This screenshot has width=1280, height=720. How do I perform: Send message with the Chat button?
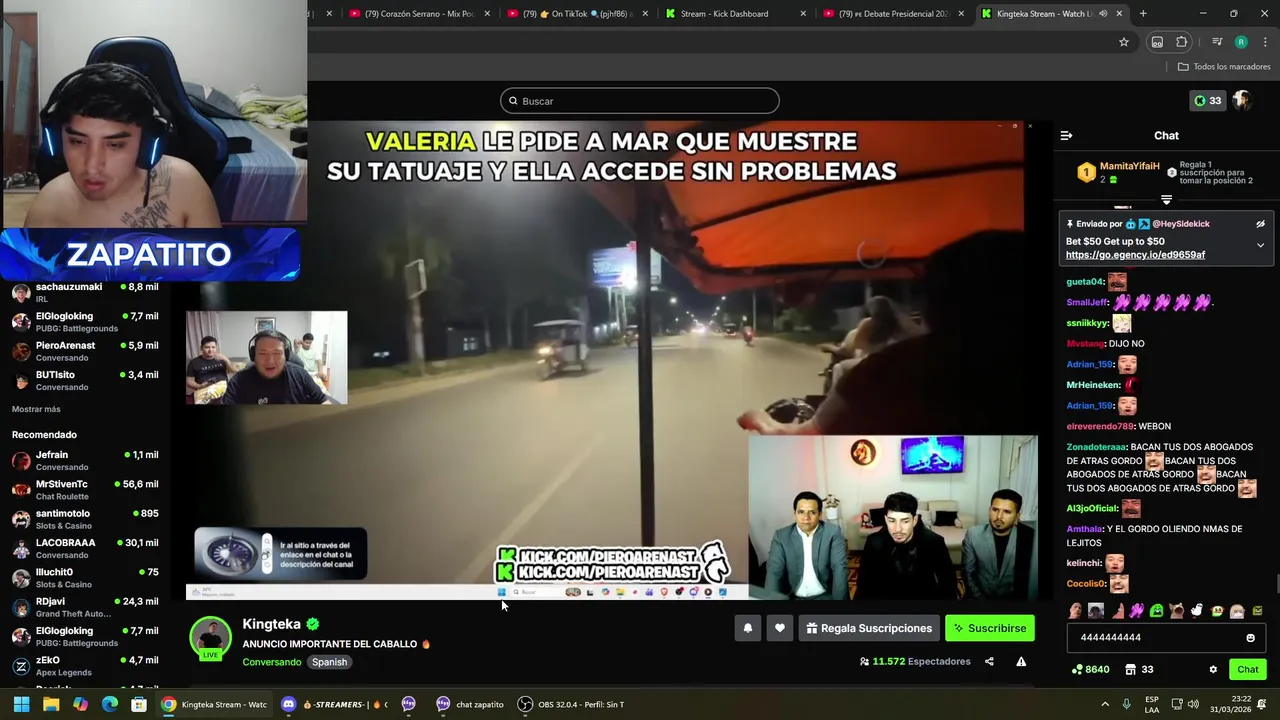point(1247,669)
